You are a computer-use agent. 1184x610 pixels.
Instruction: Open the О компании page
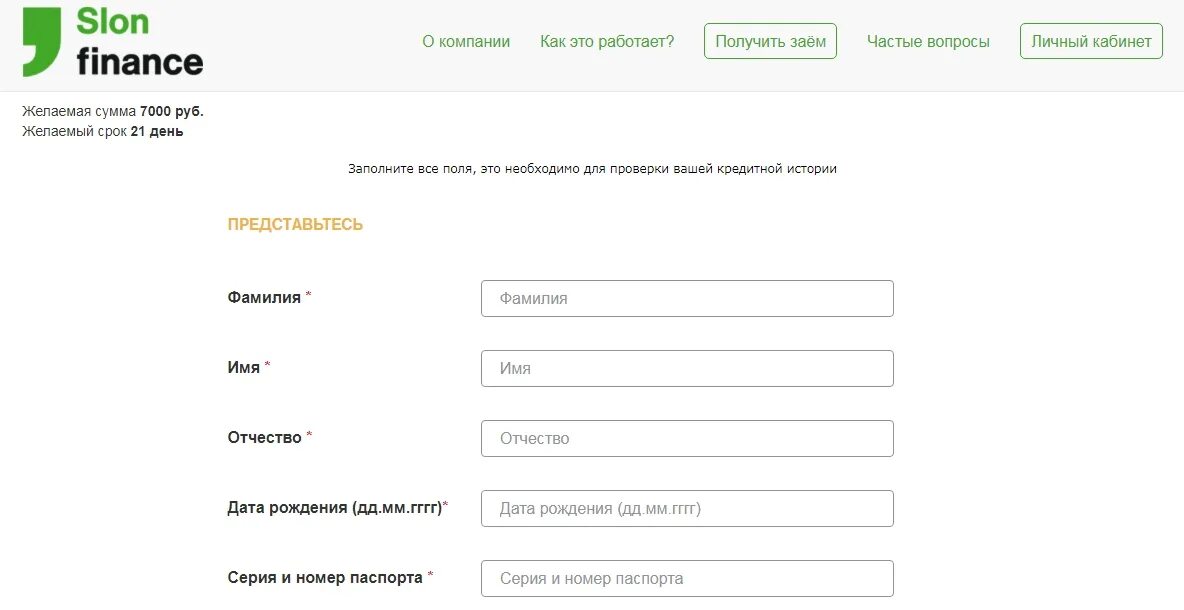[466, 42]
